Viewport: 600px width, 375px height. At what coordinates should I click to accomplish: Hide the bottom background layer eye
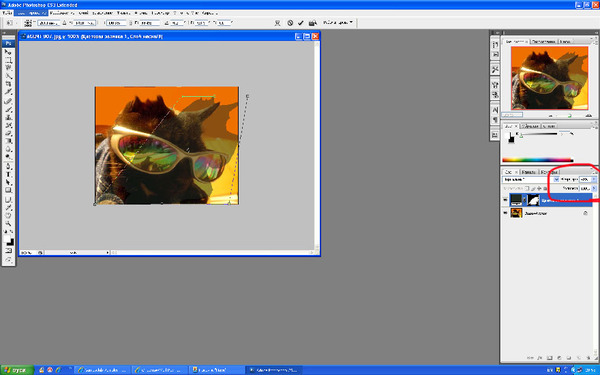(x=505, y=213)
